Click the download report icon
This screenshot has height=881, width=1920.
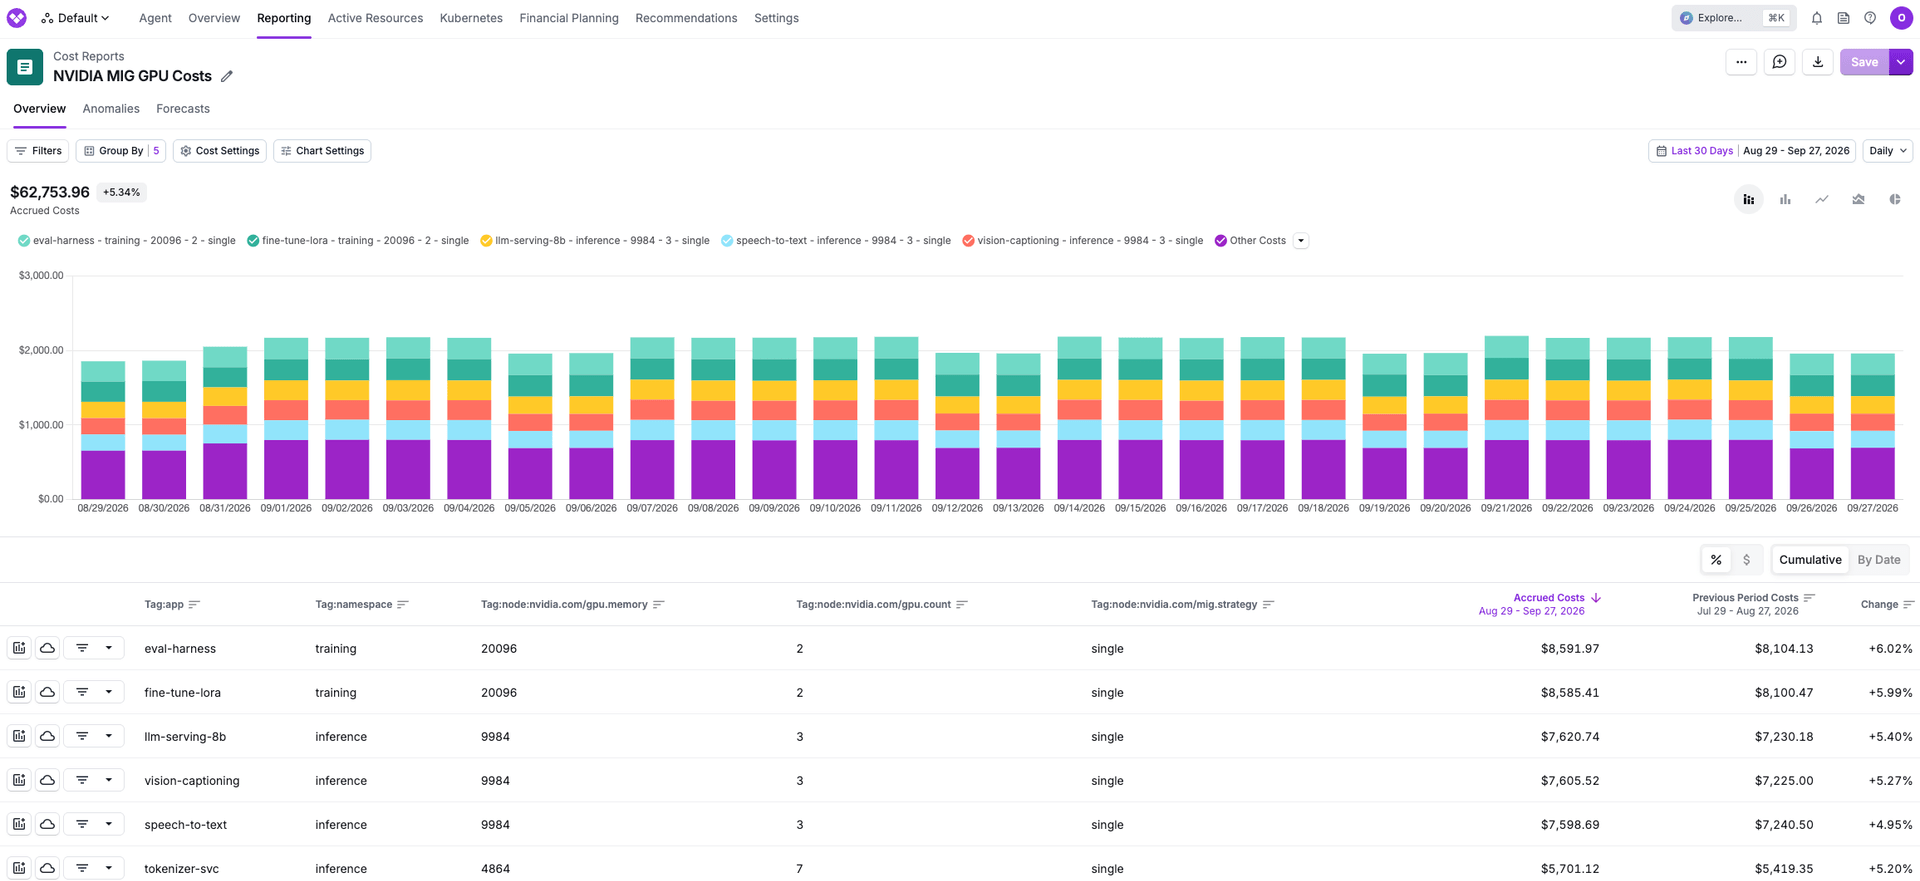point(1818,62)
